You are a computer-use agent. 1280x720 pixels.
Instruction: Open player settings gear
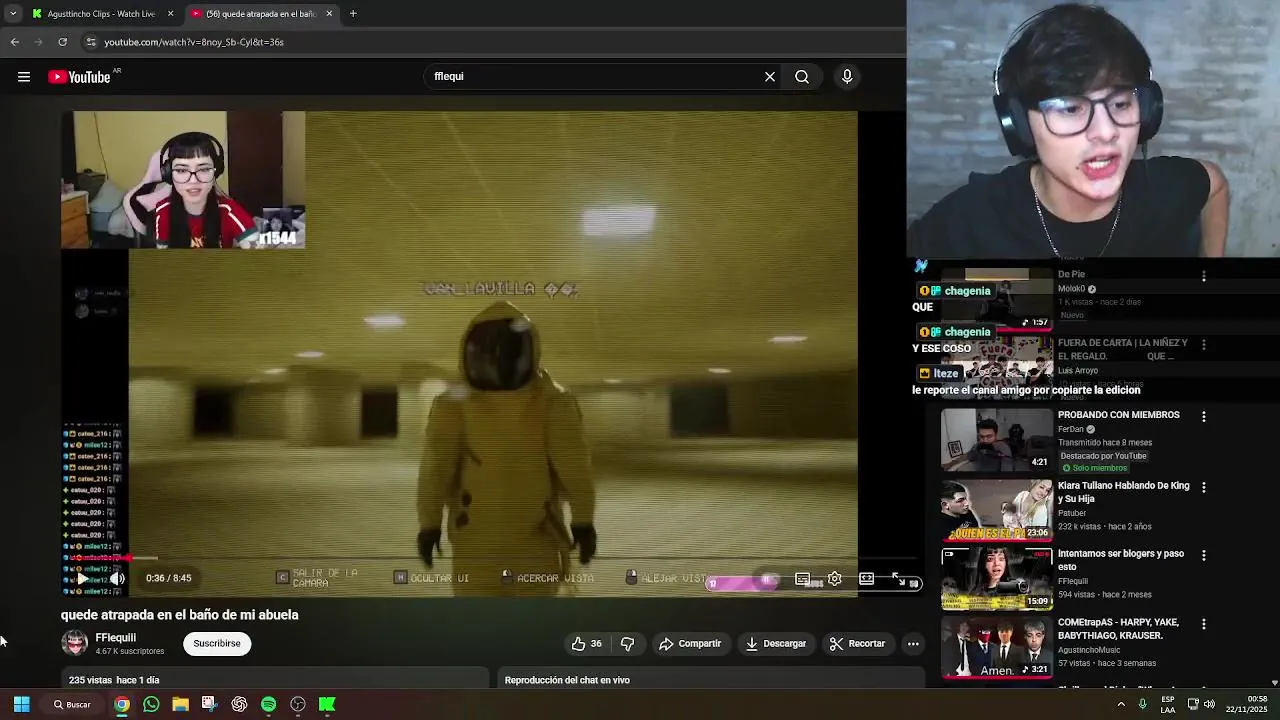pos(834,579)
